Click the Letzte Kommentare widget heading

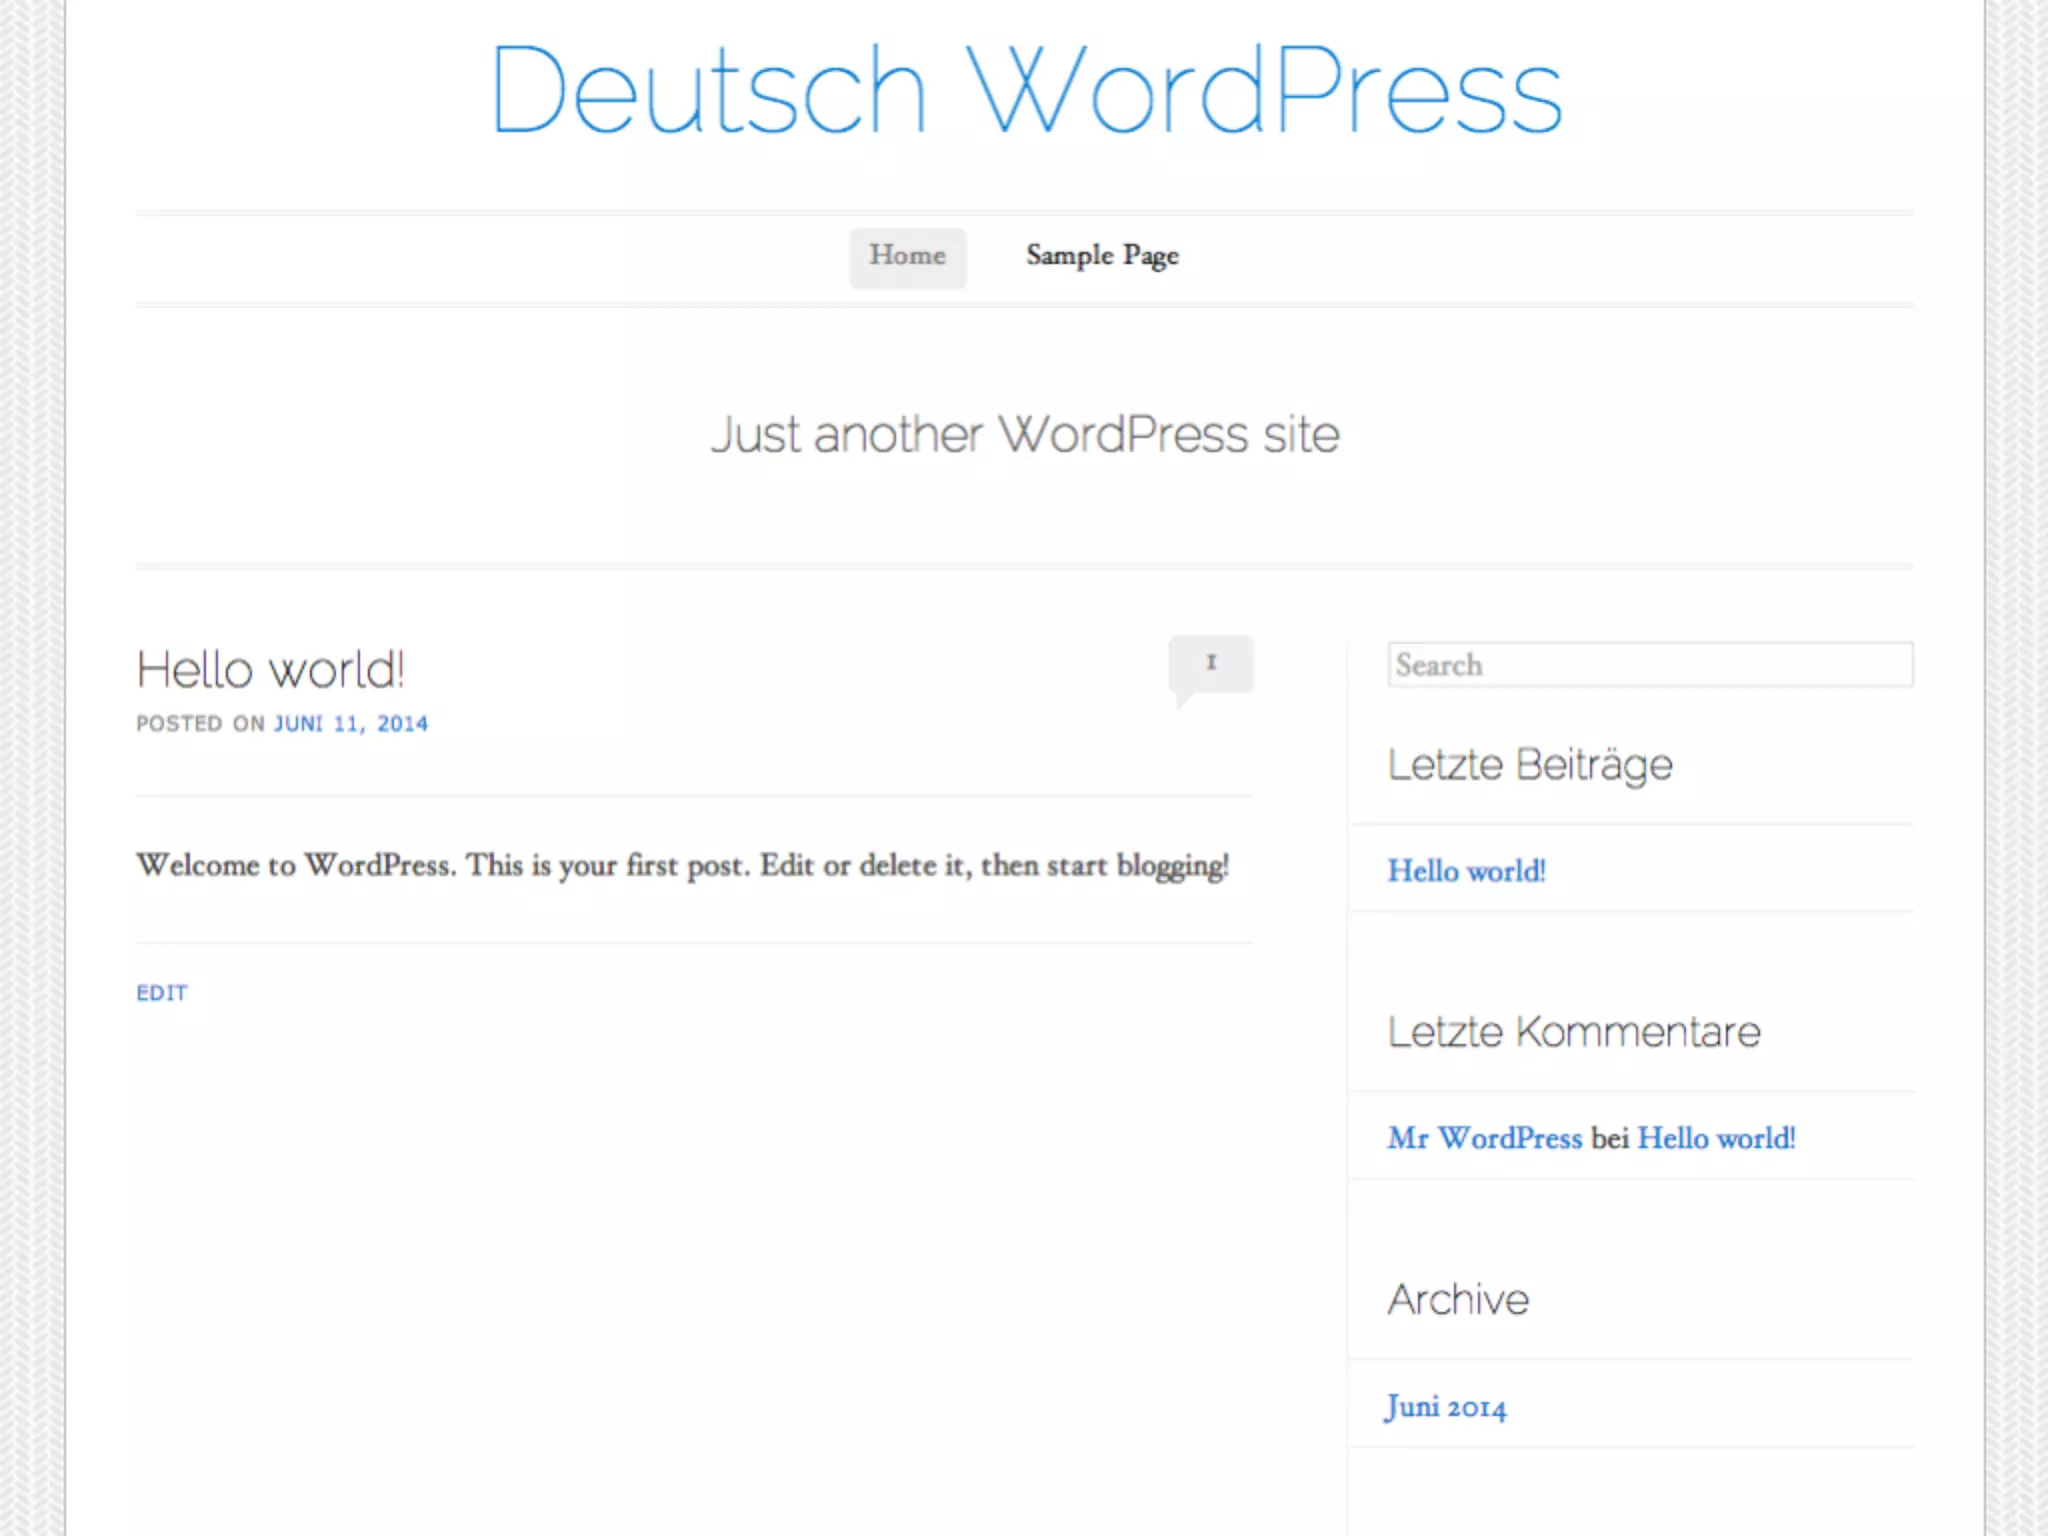[x=1574, y=1032]
